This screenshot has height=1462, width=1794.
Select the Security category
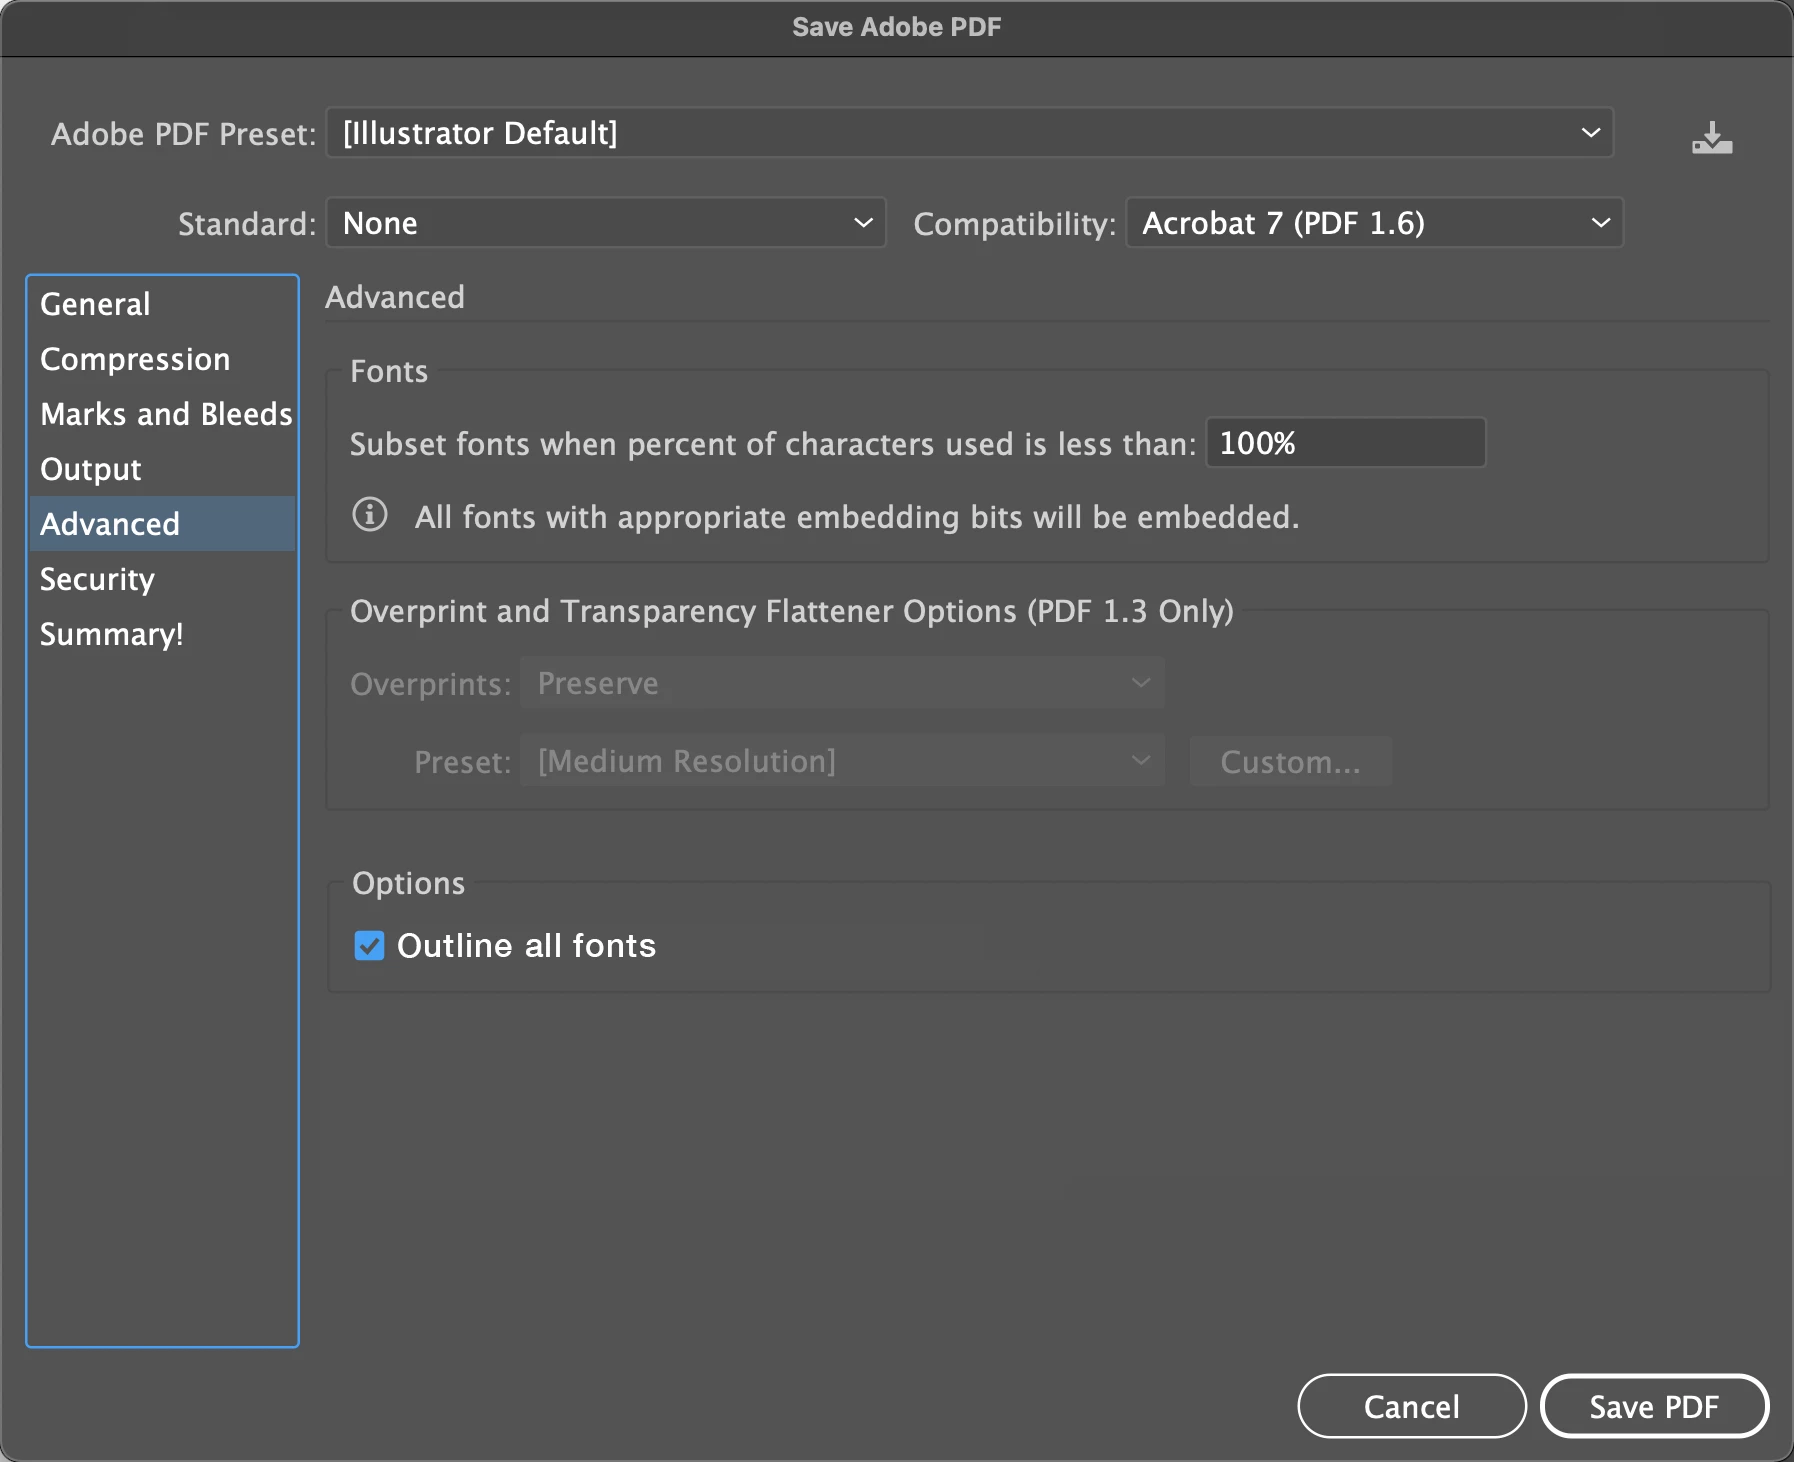pyautogui.click(x=162, y=579)
